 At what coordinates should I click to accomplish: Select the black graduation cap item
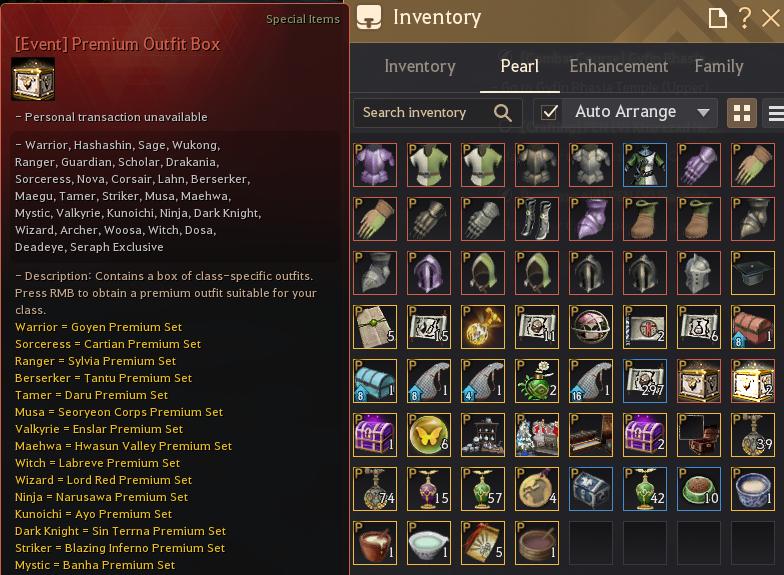[753, 273]
